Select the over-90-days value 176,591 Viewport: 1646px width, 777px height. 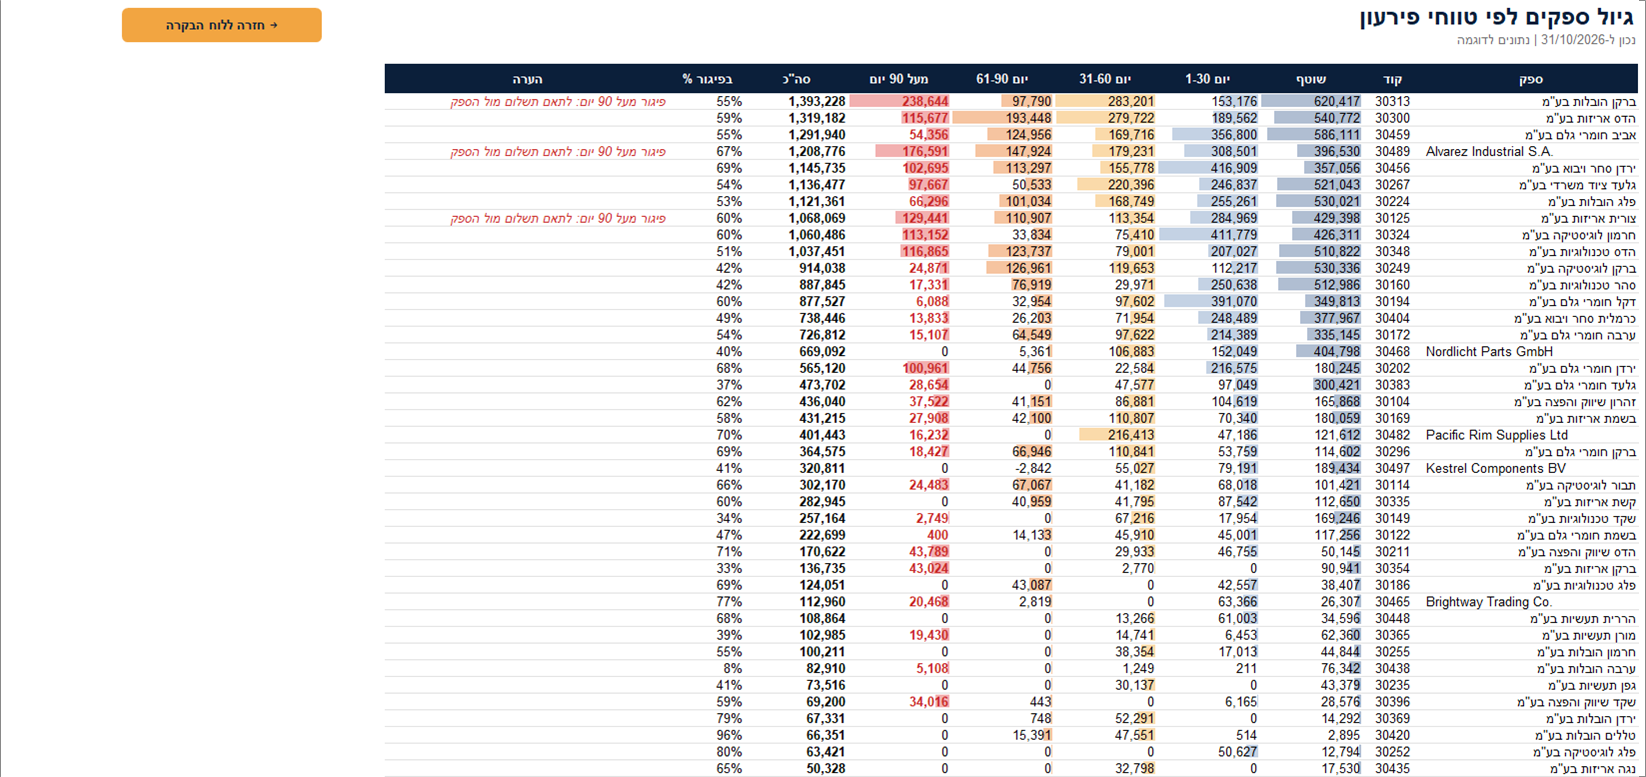(x=924, y=152)
